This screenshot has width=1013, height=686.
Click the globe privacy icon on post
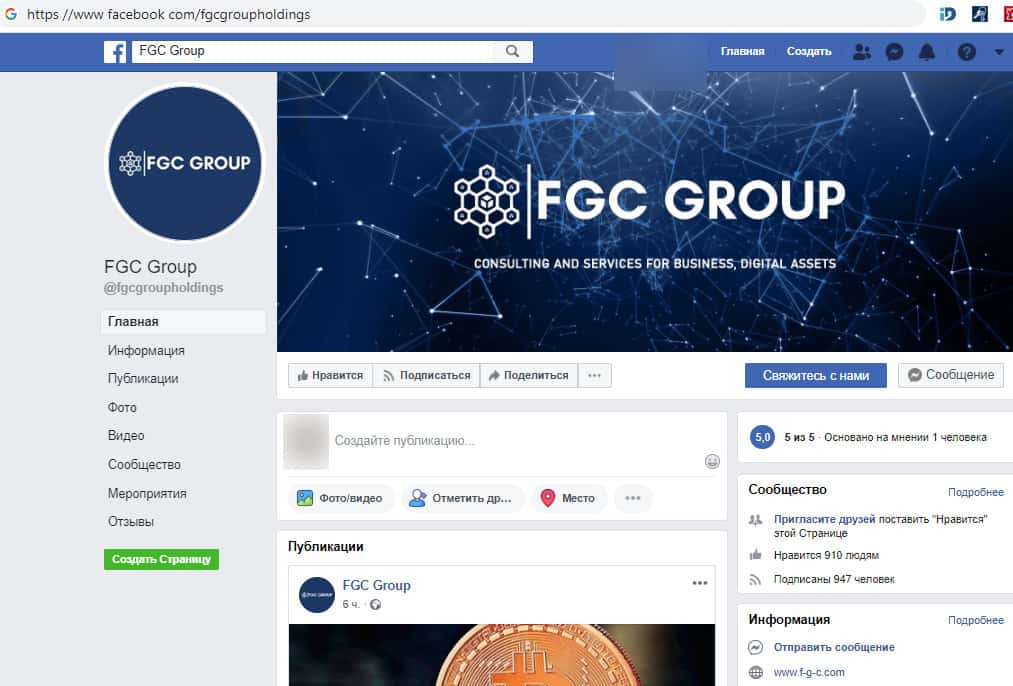[375, 605]
